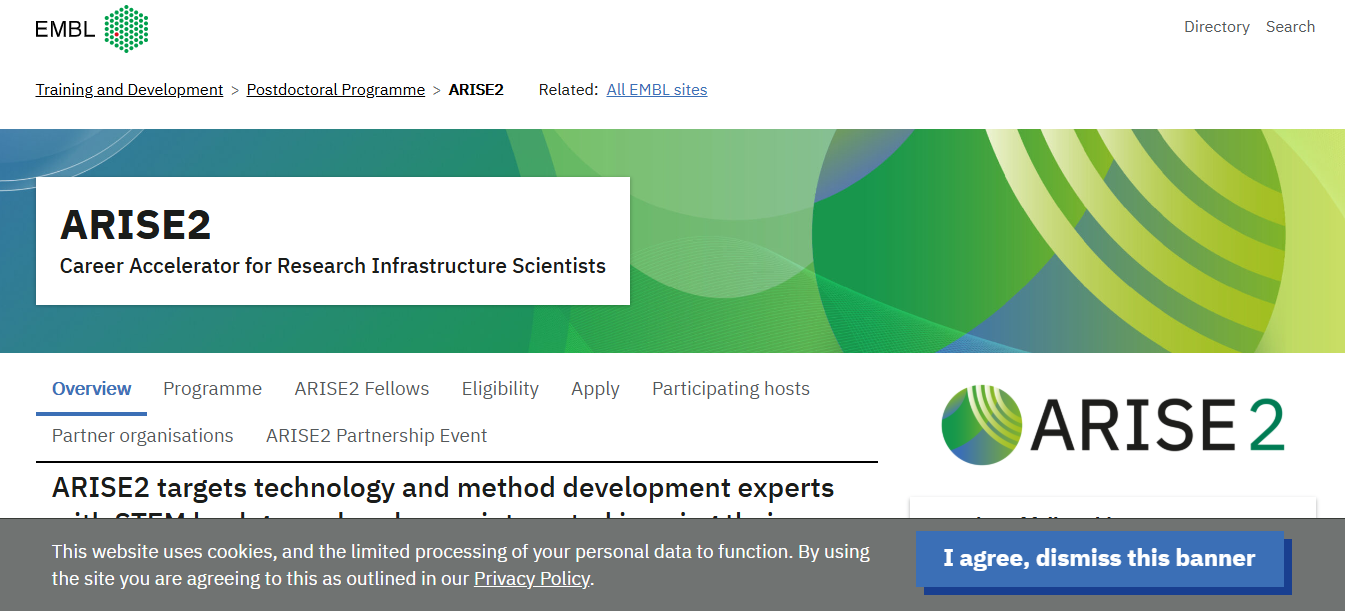This screenshot has height=611, width=1345.
Task: Open the Partner organisations tab
Action: tap(142, 436)
